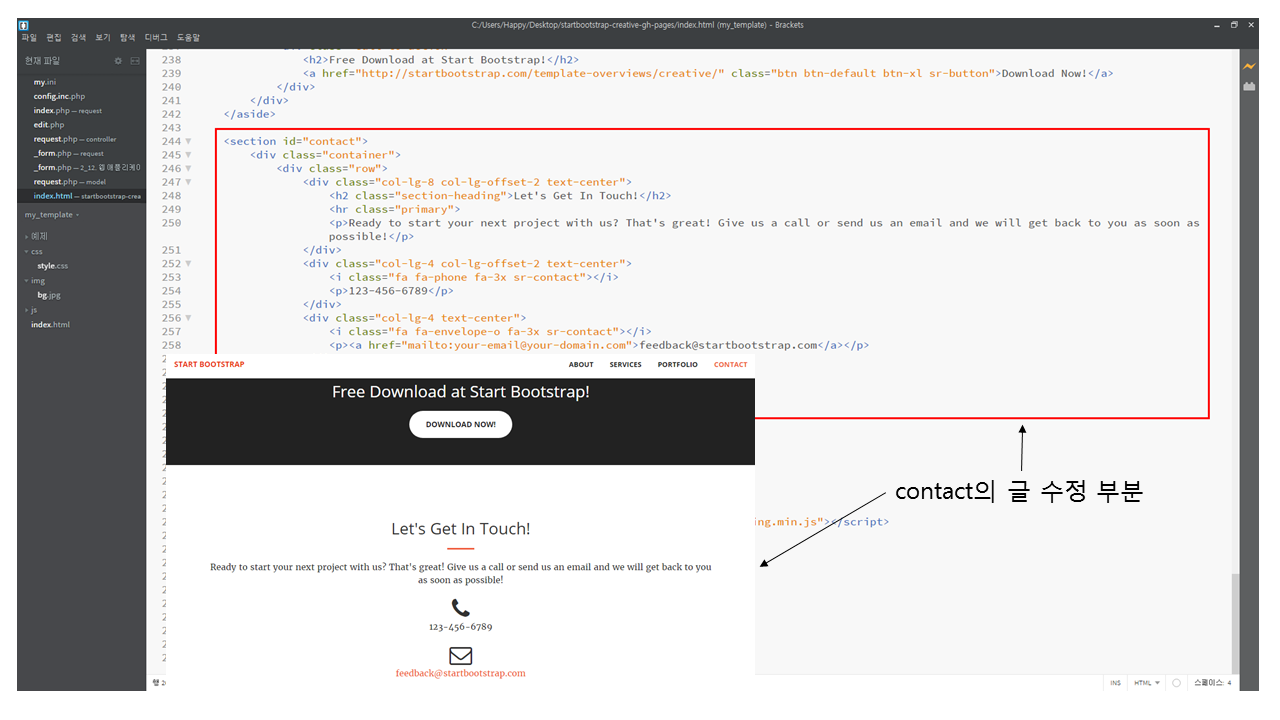Click the lint status circle in status bar

(x=1176, y=683)
